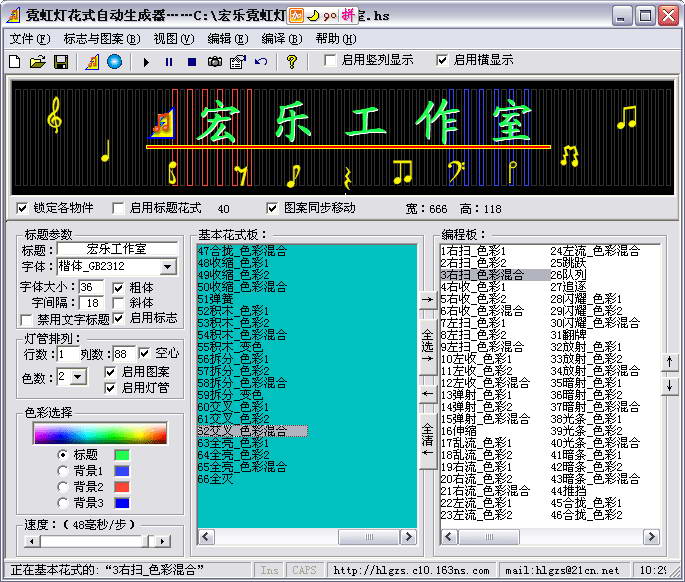This screenshot has width=685, height=582.
Task: Toggle 空心 hollow checkbox
Action: [x=144, y=353]
